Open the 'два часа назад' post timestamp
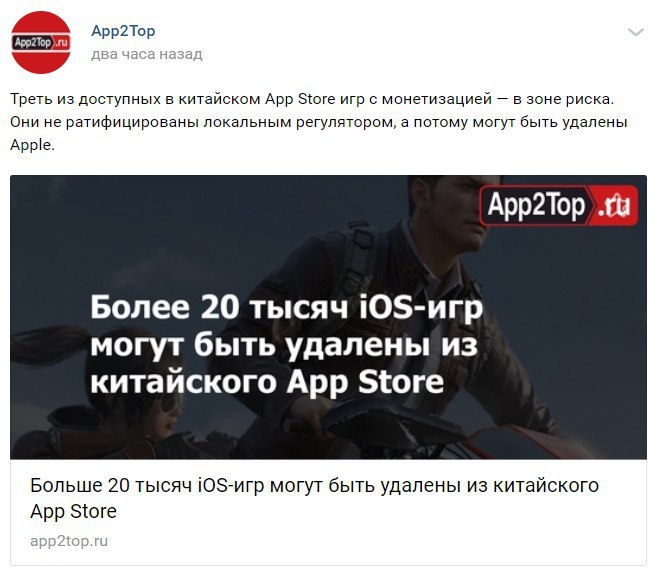 147,54
